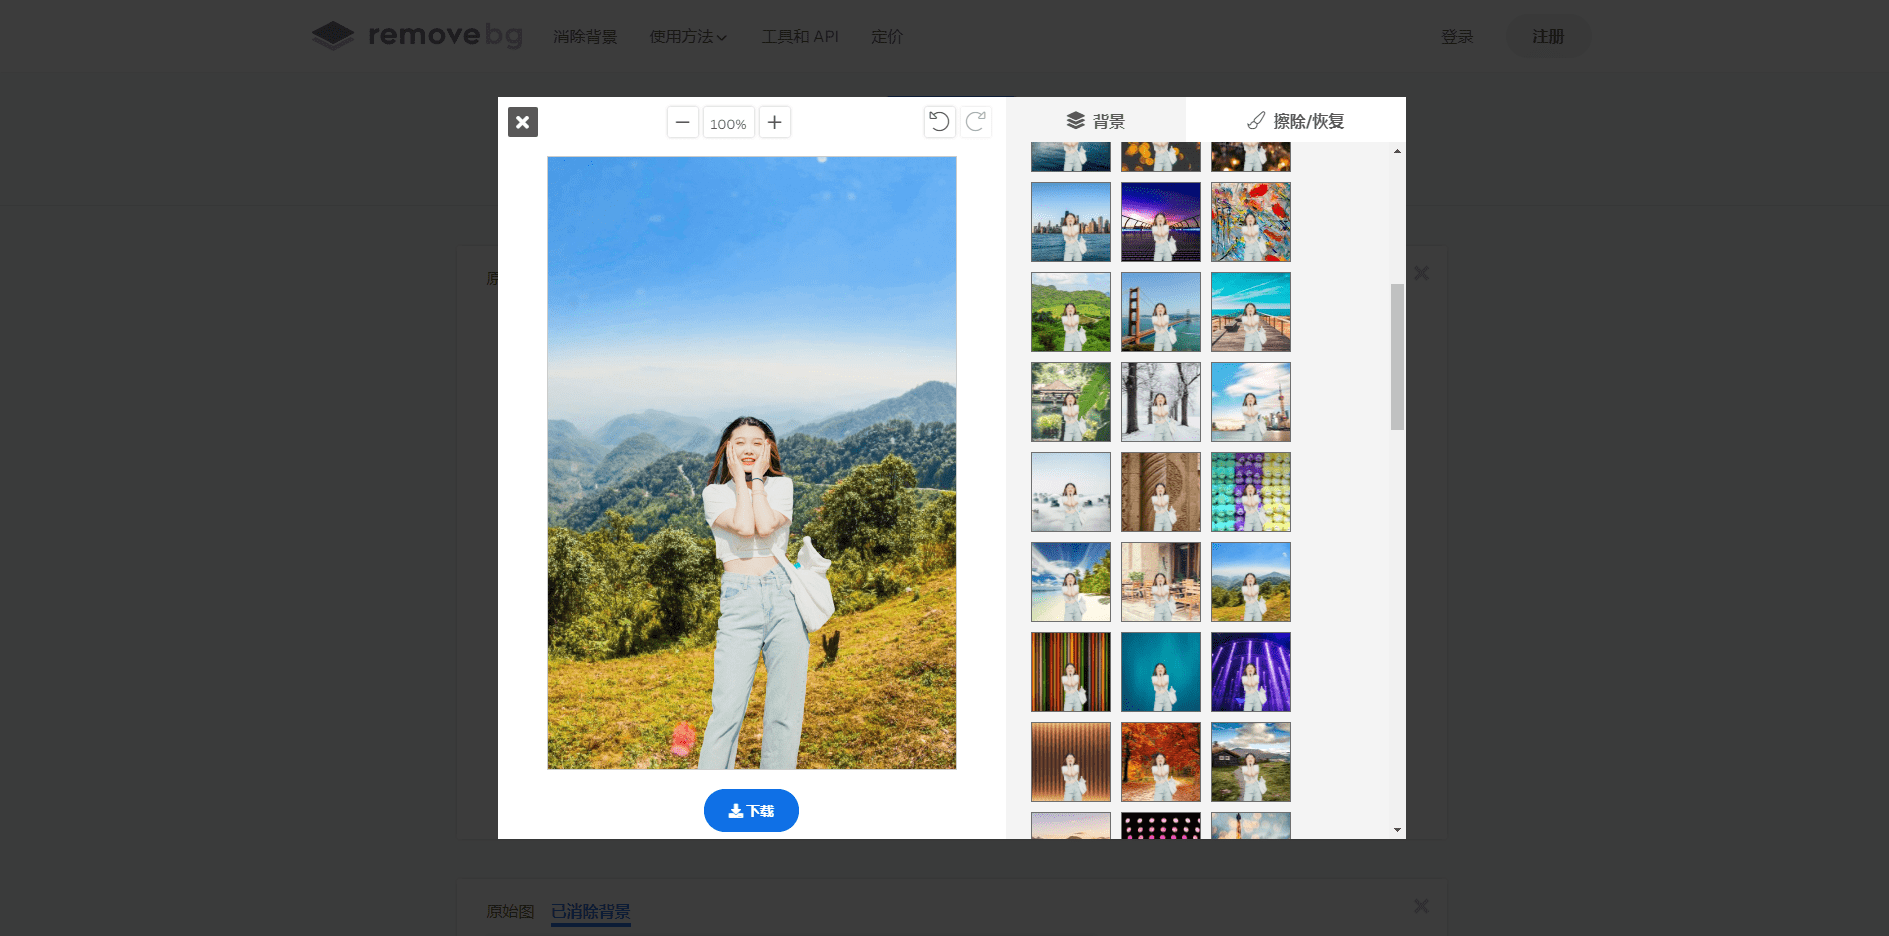Expand the 使用方法 dropdown menu
The image size is (1889, 936).
pos(688,36)
